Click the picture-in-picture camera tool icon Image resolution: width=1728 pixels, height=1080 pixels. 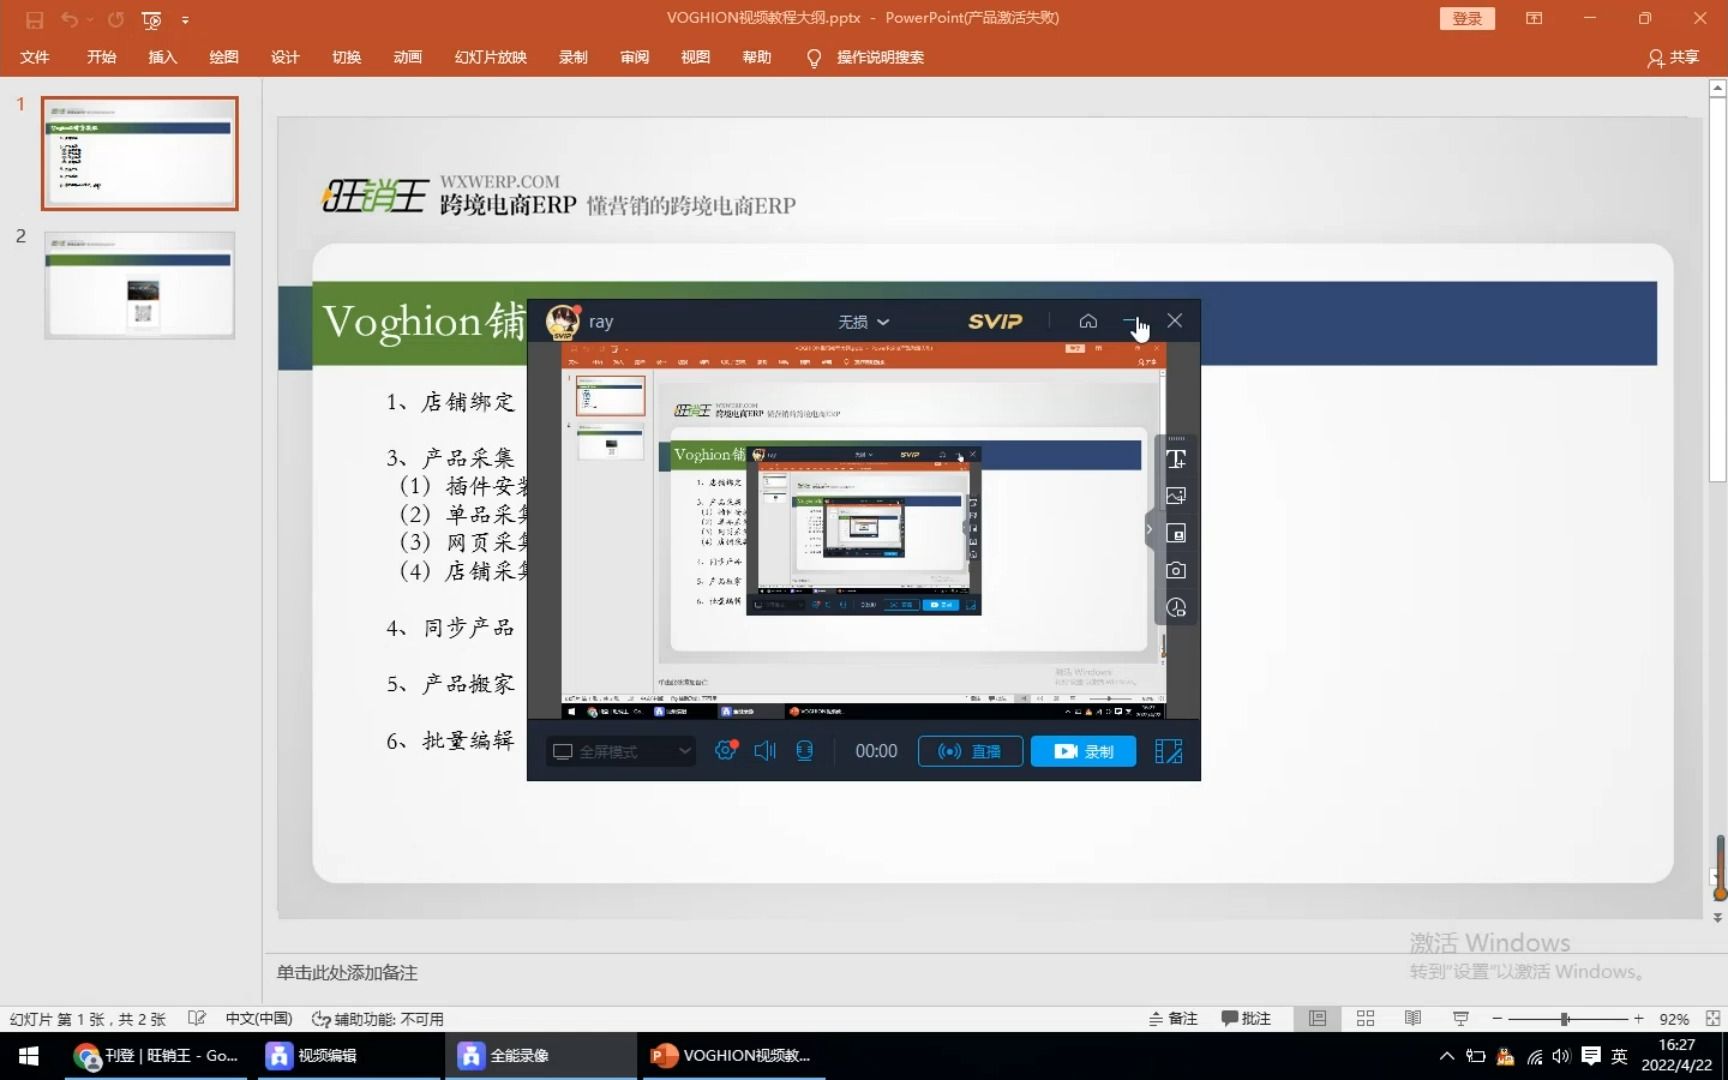pos(1176,533)
